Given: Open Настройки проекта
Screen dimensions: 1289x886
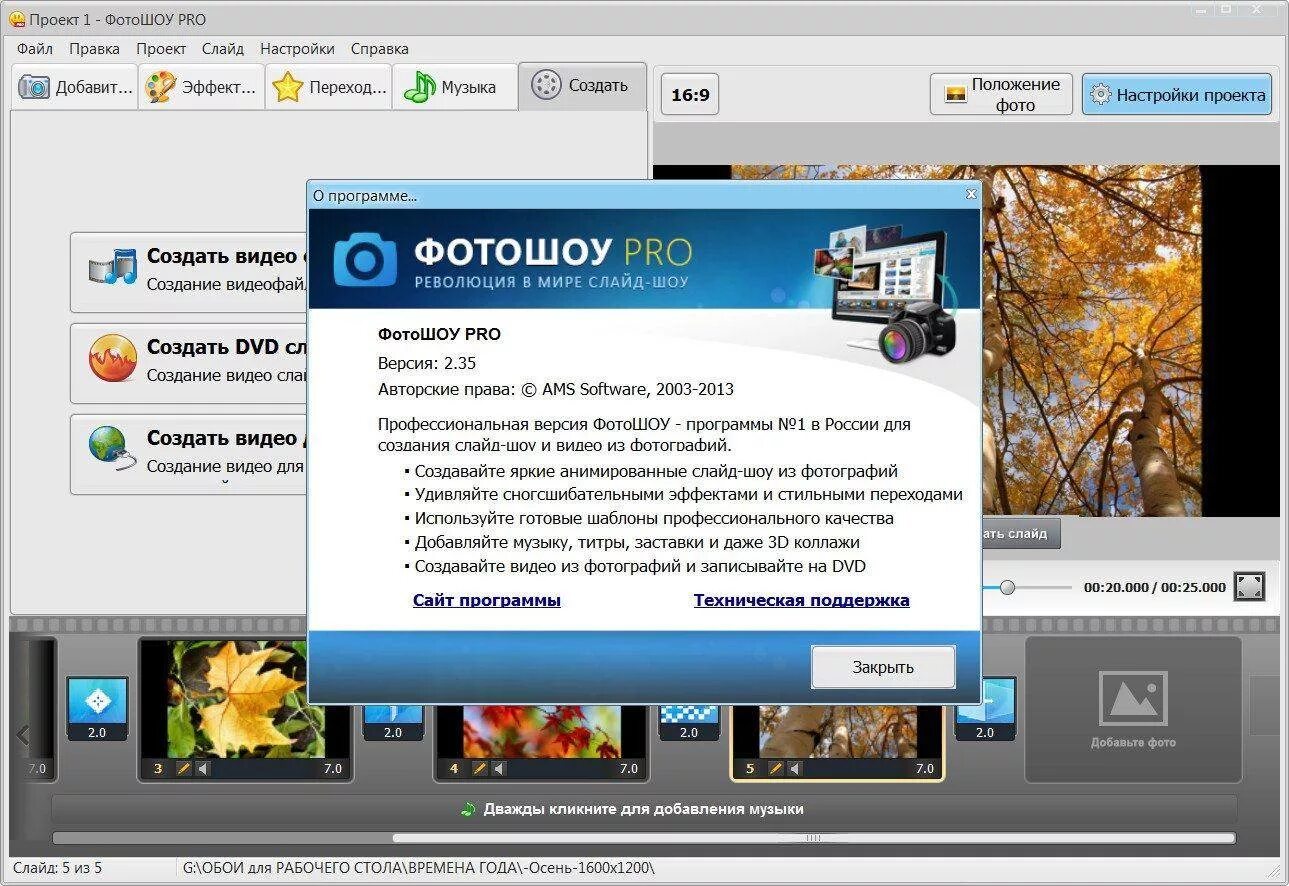Looking at the screenshot, I should pyautogui.click(x=1177, y=95).
